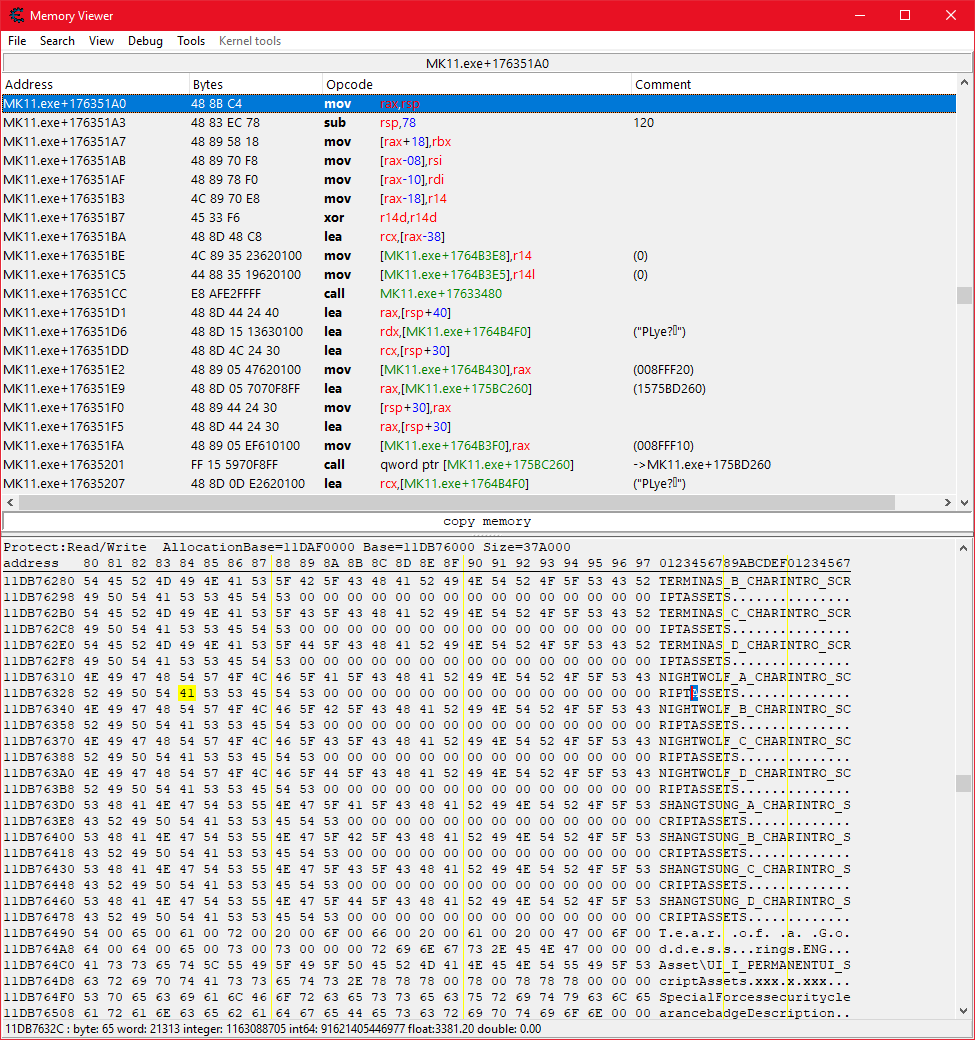Select the instruction at MK11.exe+176351F0
Screen dimensions: 975x1040
(x=479, y=408)
